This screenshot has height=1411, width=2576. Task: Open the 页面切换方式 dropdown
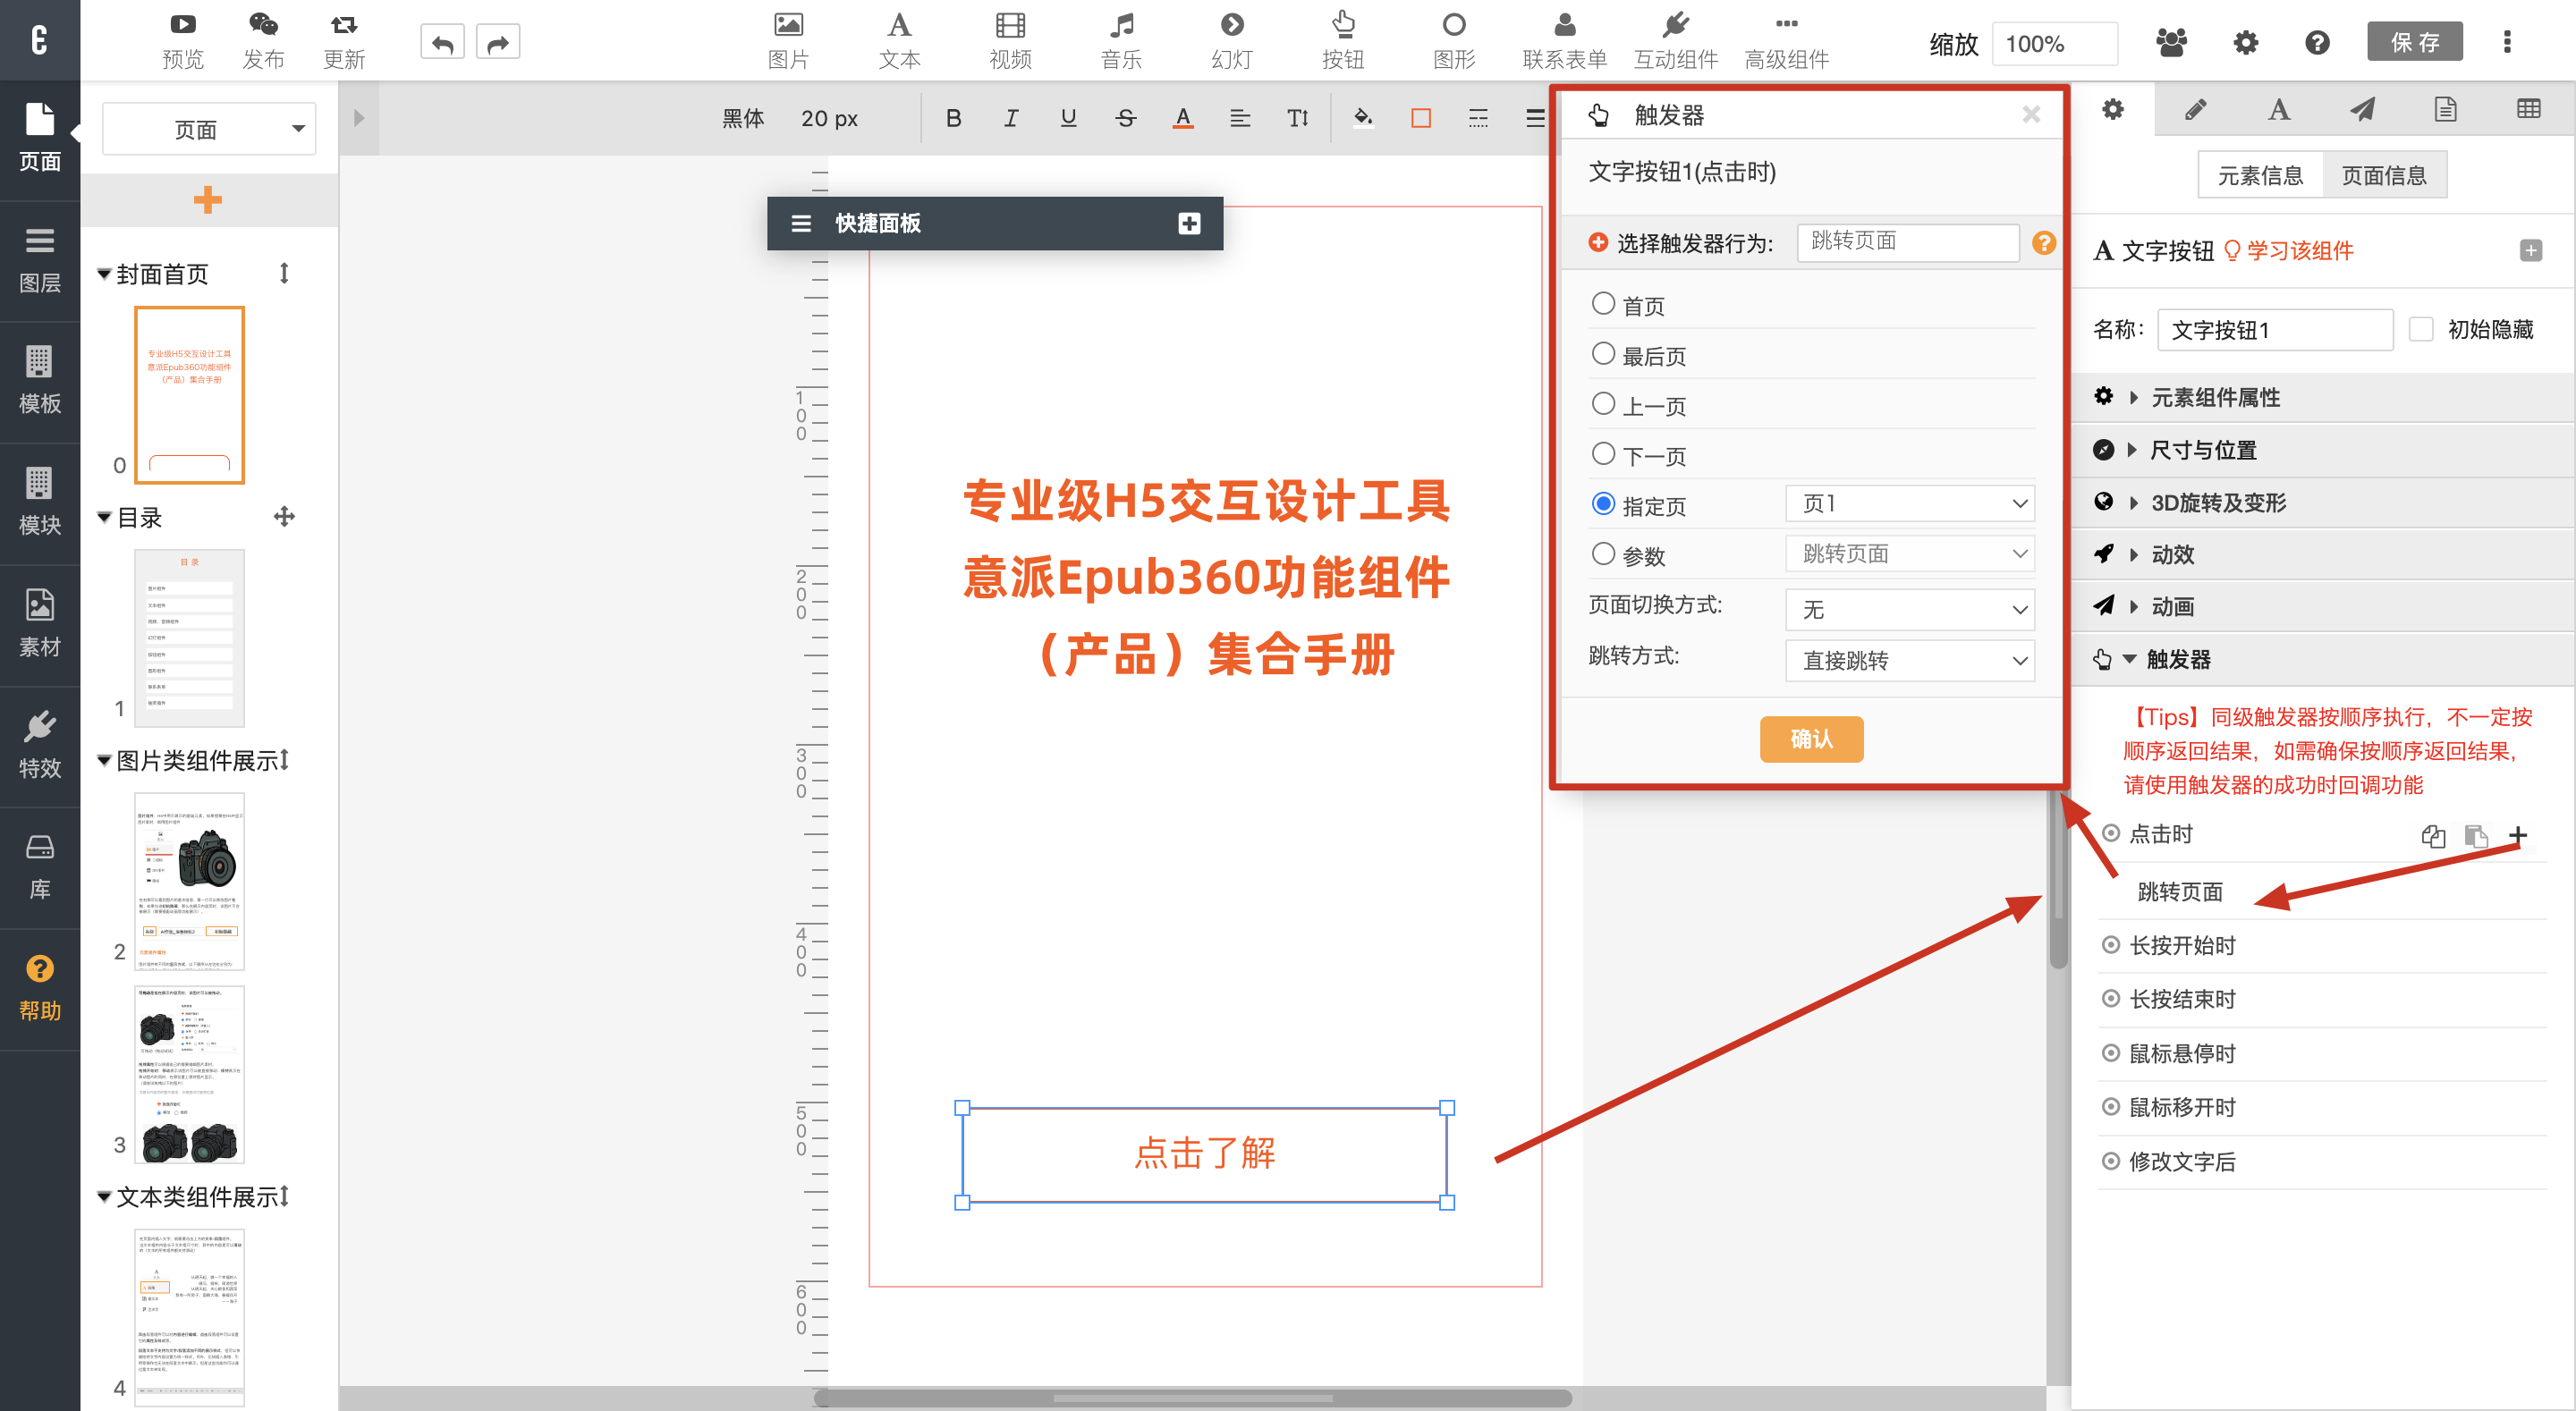click(x=1909, y=609)
